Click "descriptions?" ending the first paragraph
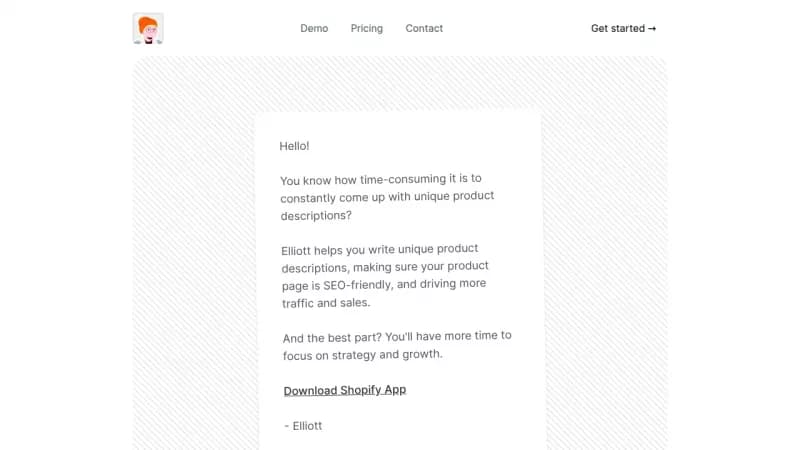Image resolution: width=800 pixels, height=450 pixels. click(316, 215)
